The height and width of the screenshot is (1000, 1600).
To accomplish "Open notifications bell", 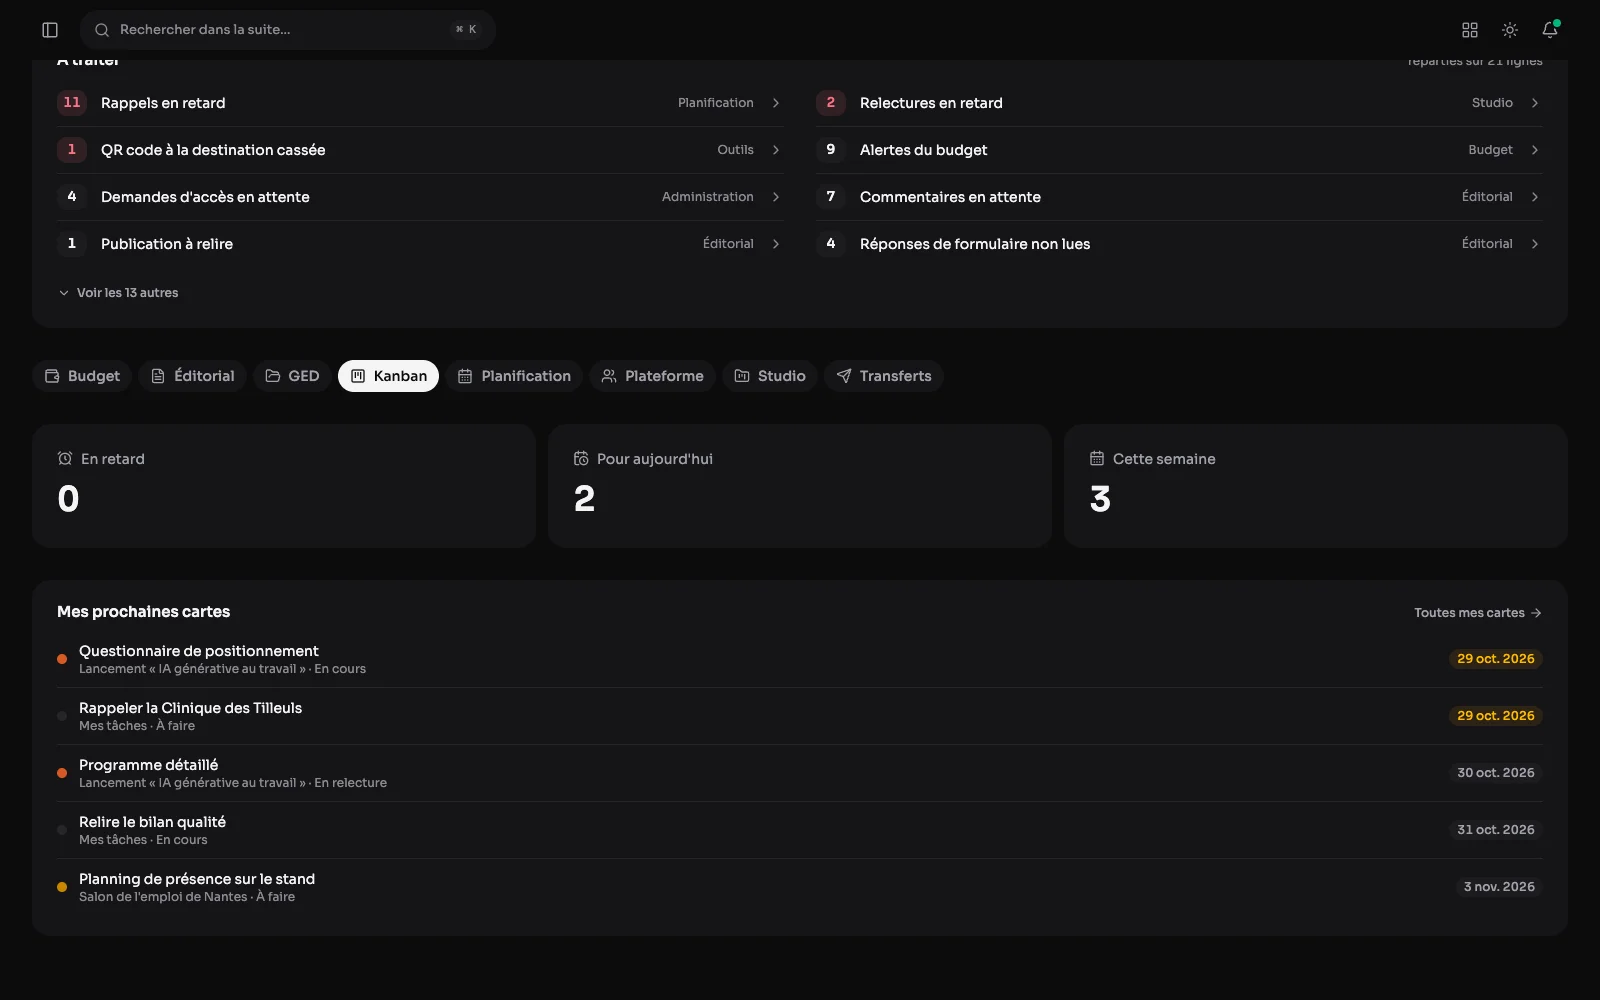I will coord(1550,30).
